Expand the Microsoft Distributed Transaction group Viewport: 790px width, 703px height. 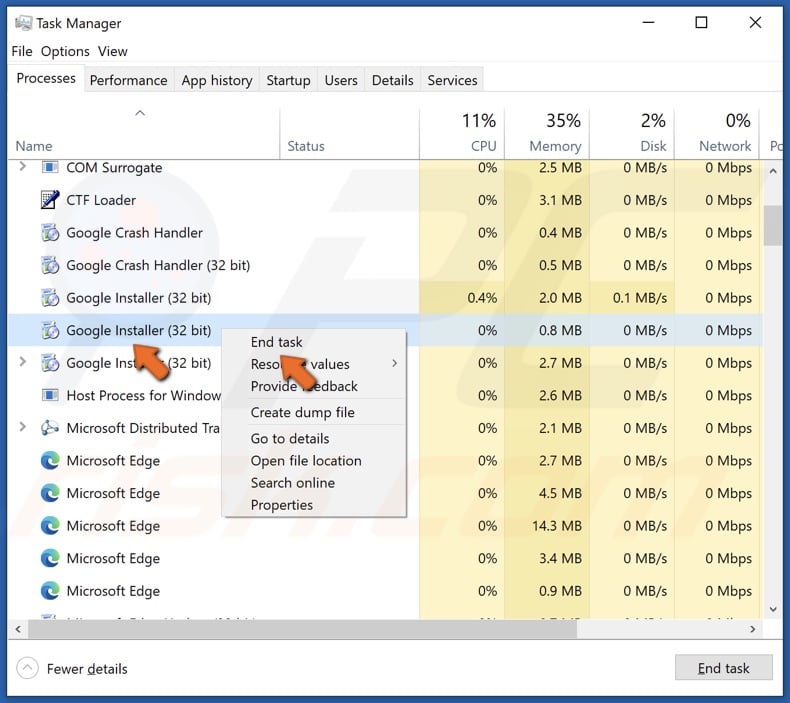[x=22, y=427]
